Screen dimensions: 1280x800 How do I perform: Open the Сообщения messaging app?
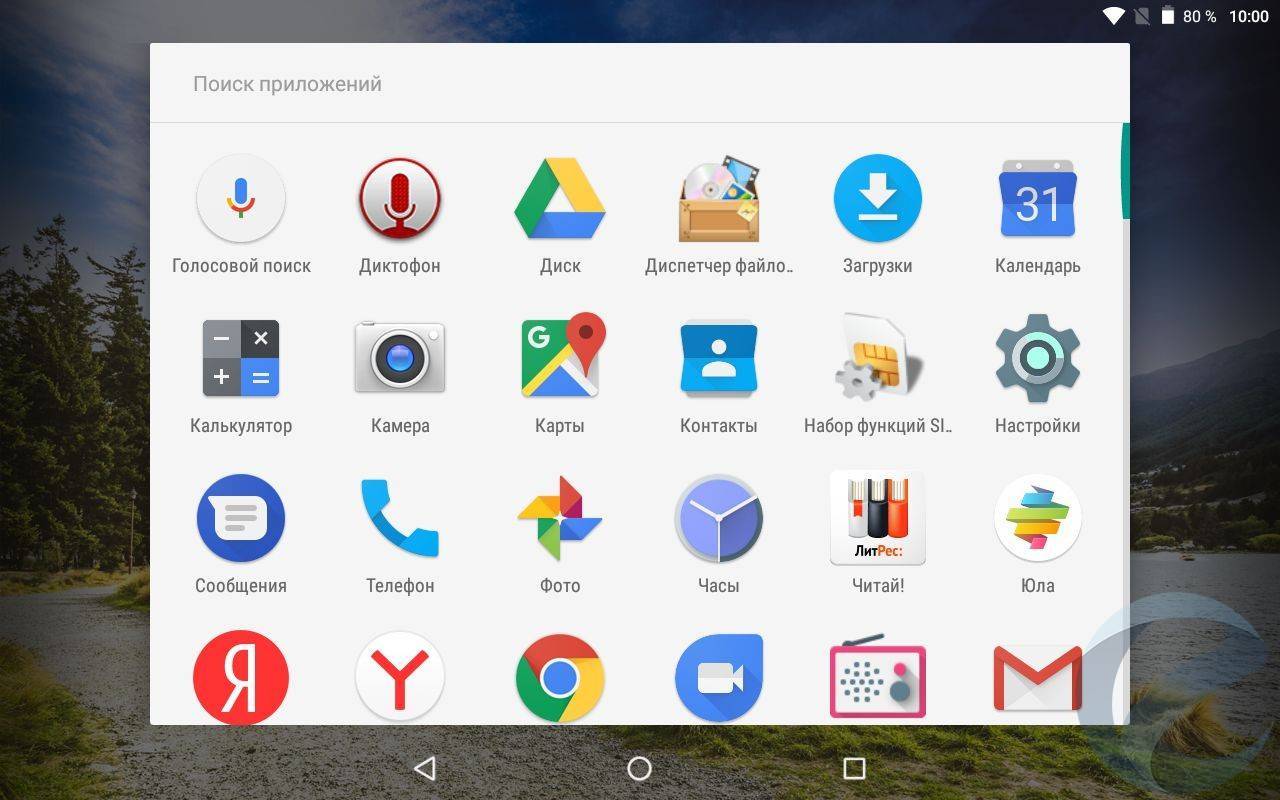[x=240, y=518]
